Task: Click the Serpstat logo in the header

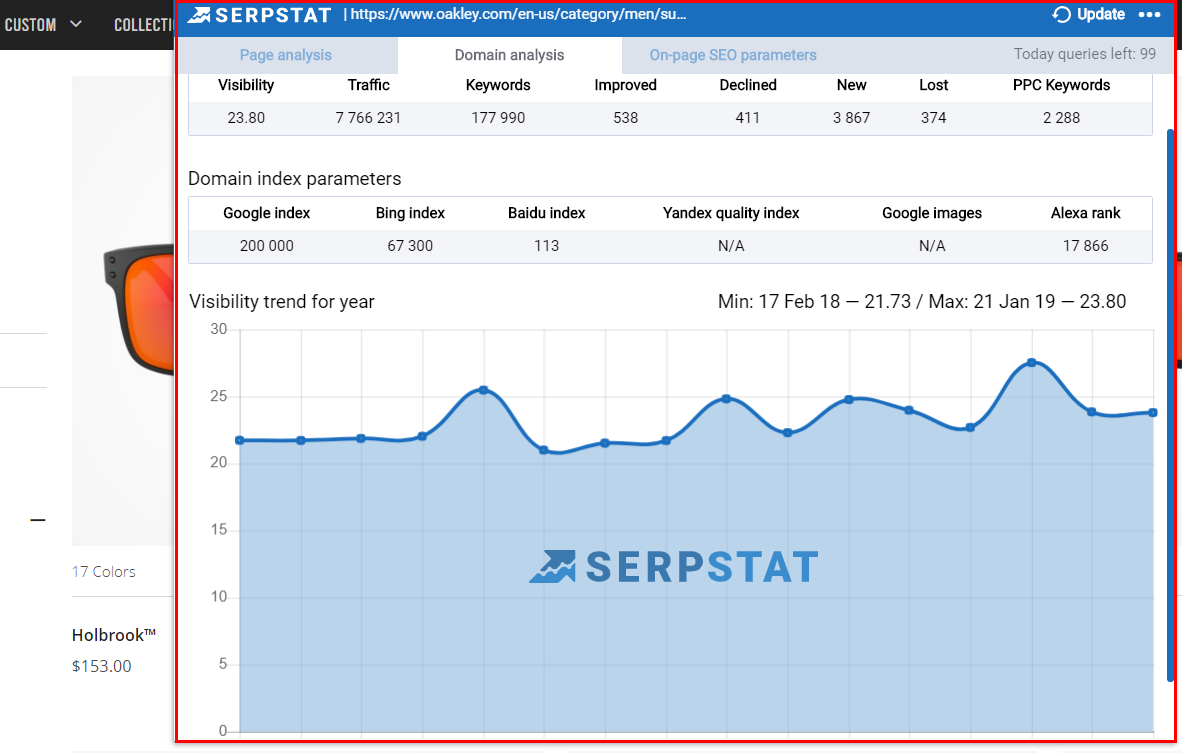Action: click(257, 15)
